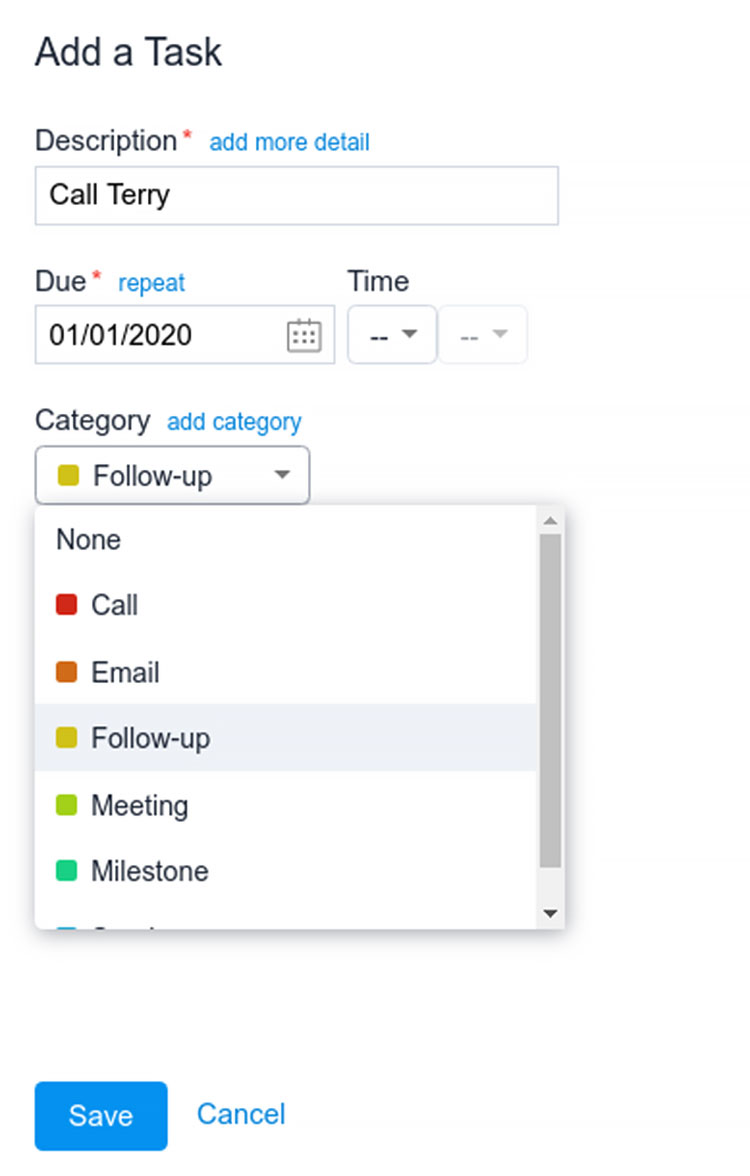Click the green Milestone color square

[x=67, y=871]
